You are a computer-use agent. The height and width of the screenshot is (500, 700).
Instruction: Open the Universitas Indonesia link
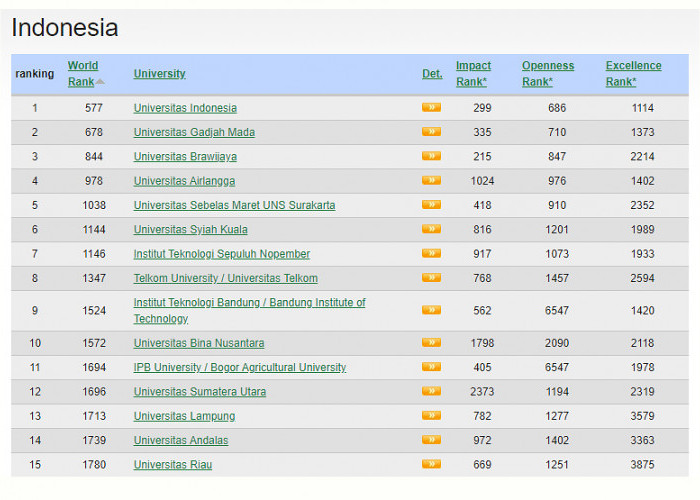[x=185, y=108]
